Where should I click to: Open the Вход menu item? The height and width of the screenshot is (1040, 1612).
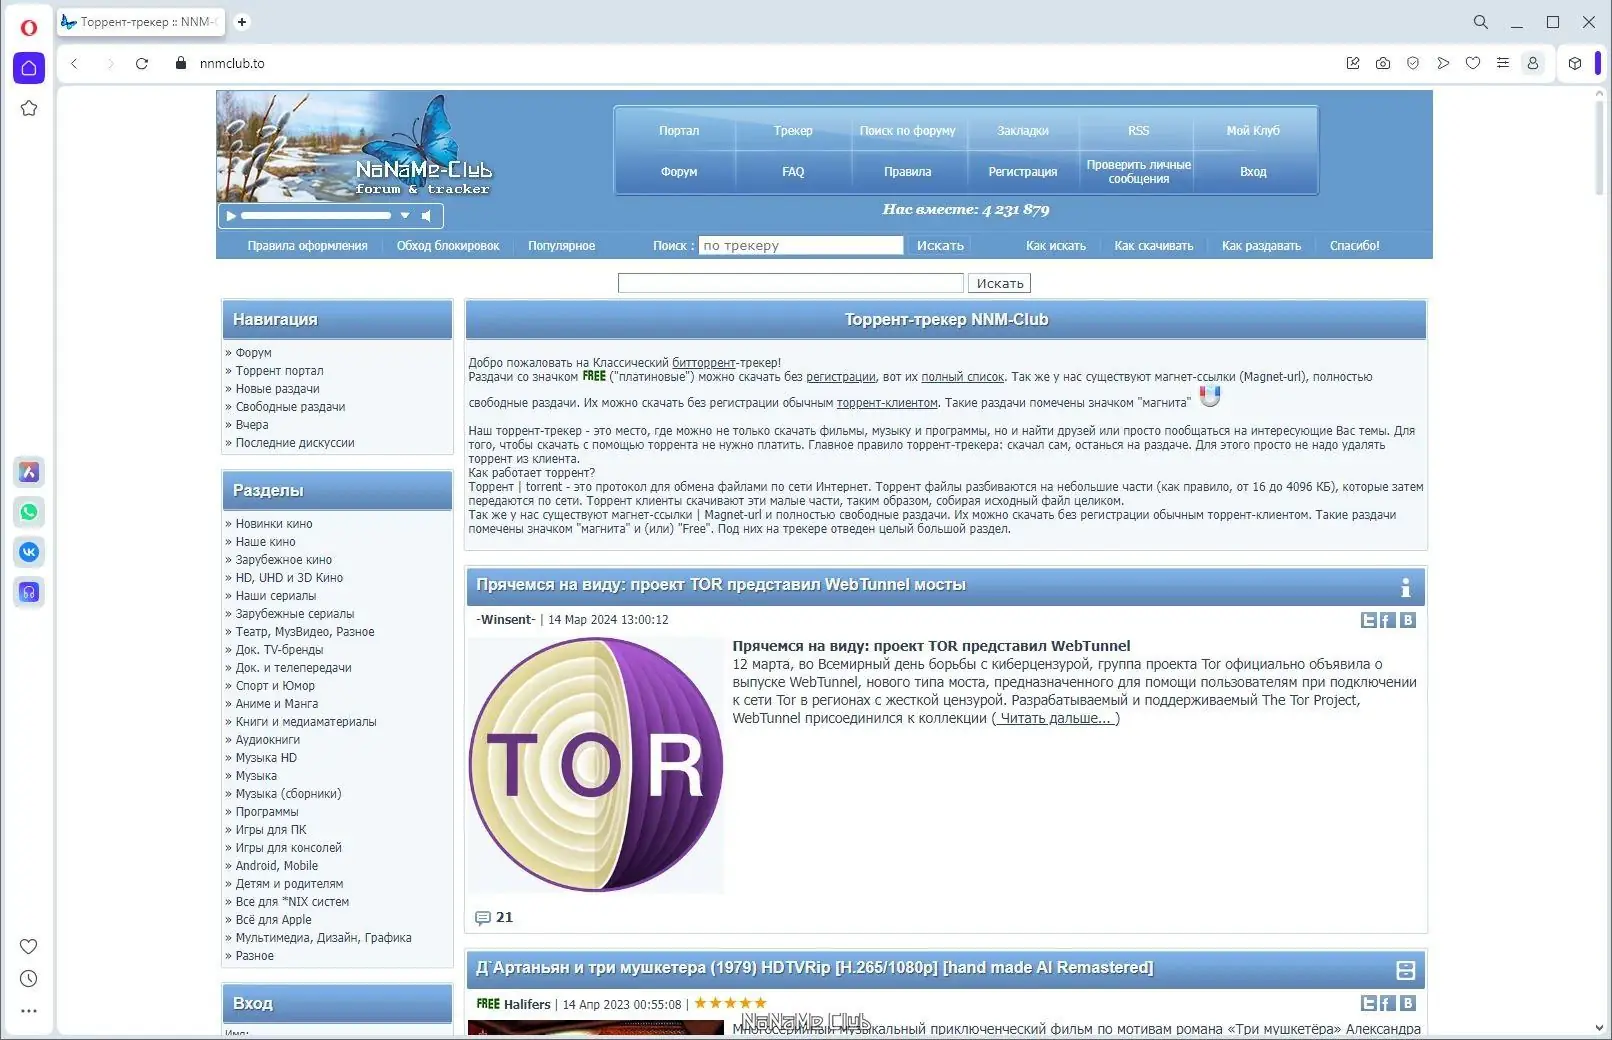(1253, 172)
